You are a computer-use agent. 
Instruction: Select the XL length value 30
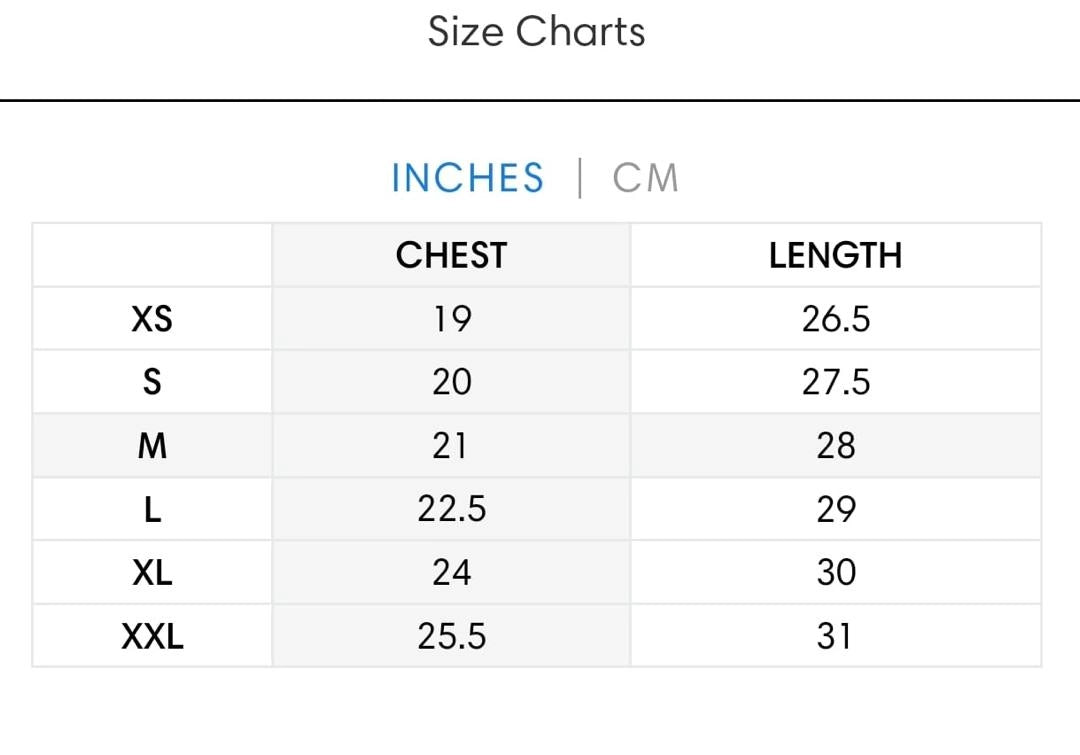coord(835,573)
